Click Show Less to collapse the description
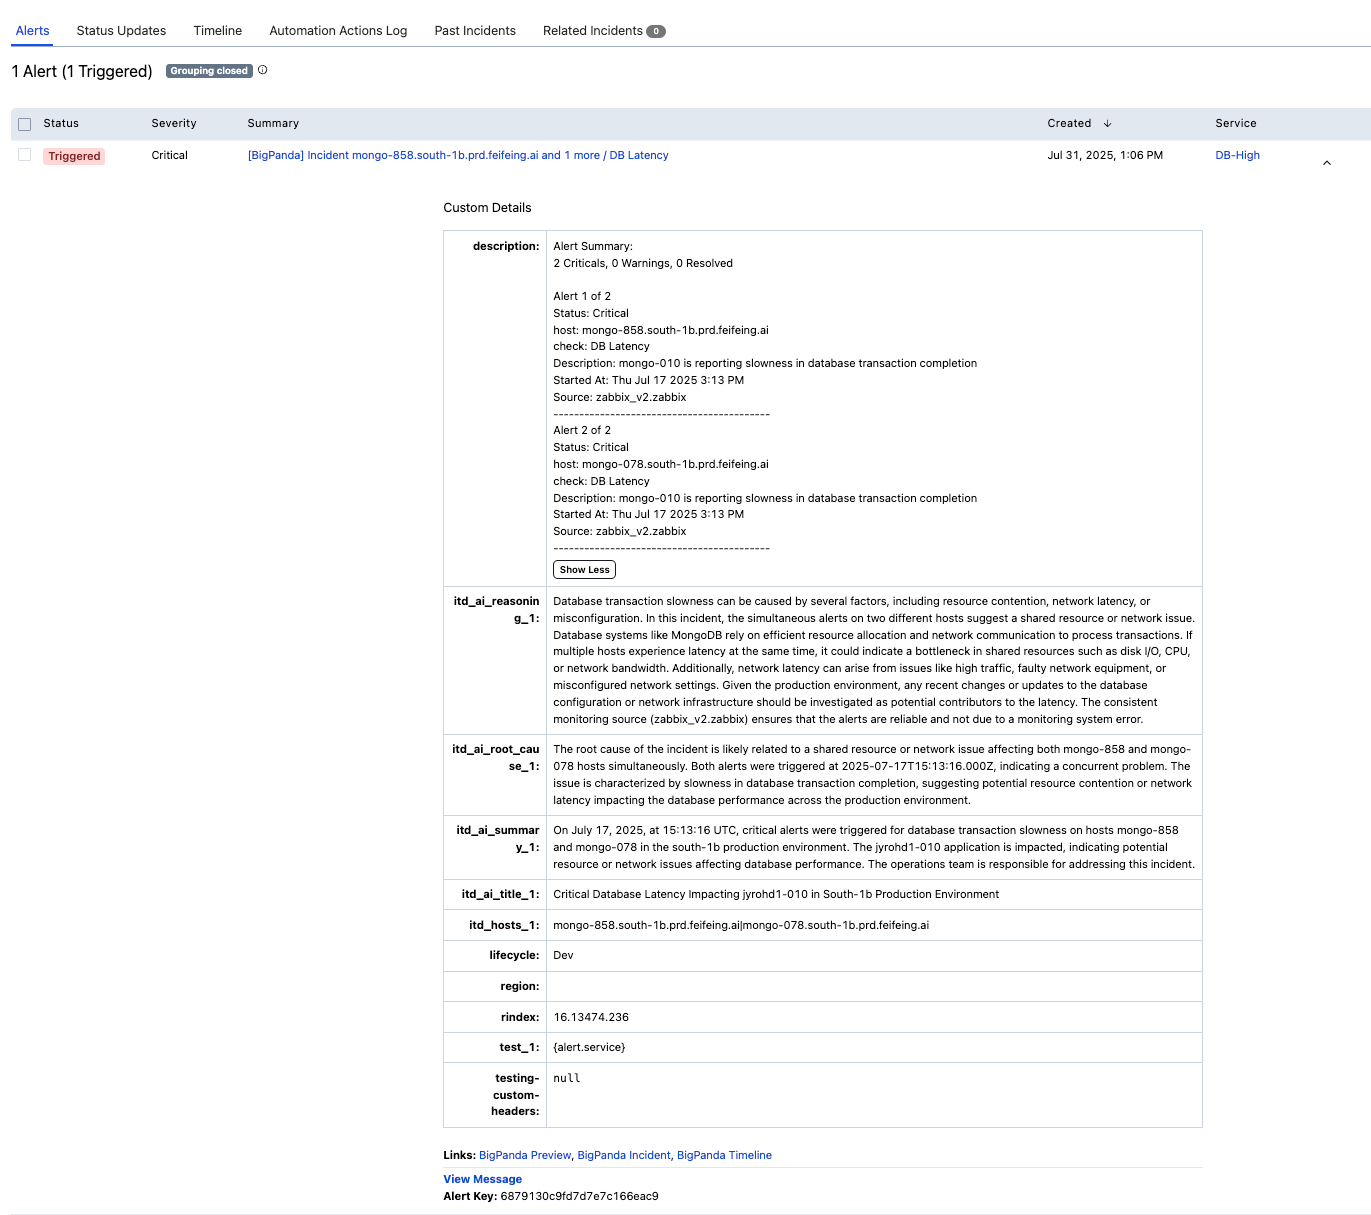This screenshot has height=1215, width=1371. tap(583, 569)
